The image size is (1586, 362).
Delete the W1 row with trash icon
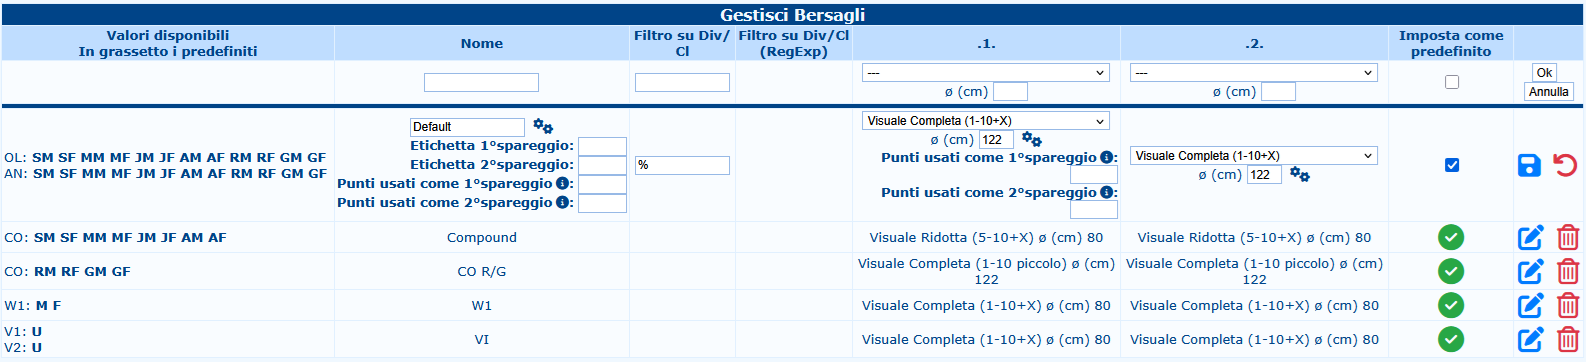[x=1567, y=305]
